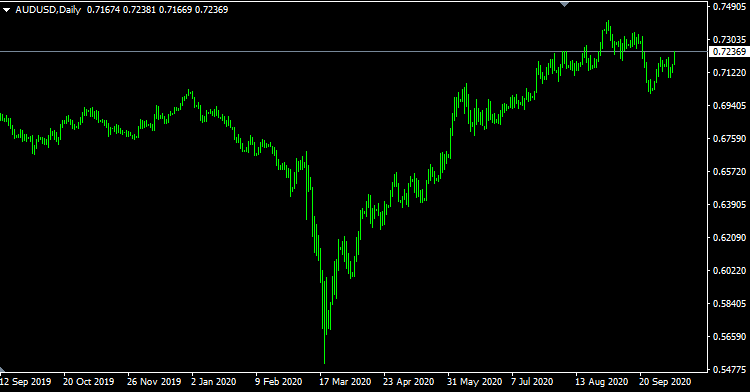Click the 0.62090 price scale label
750x392 pixels.
(729, 238)
